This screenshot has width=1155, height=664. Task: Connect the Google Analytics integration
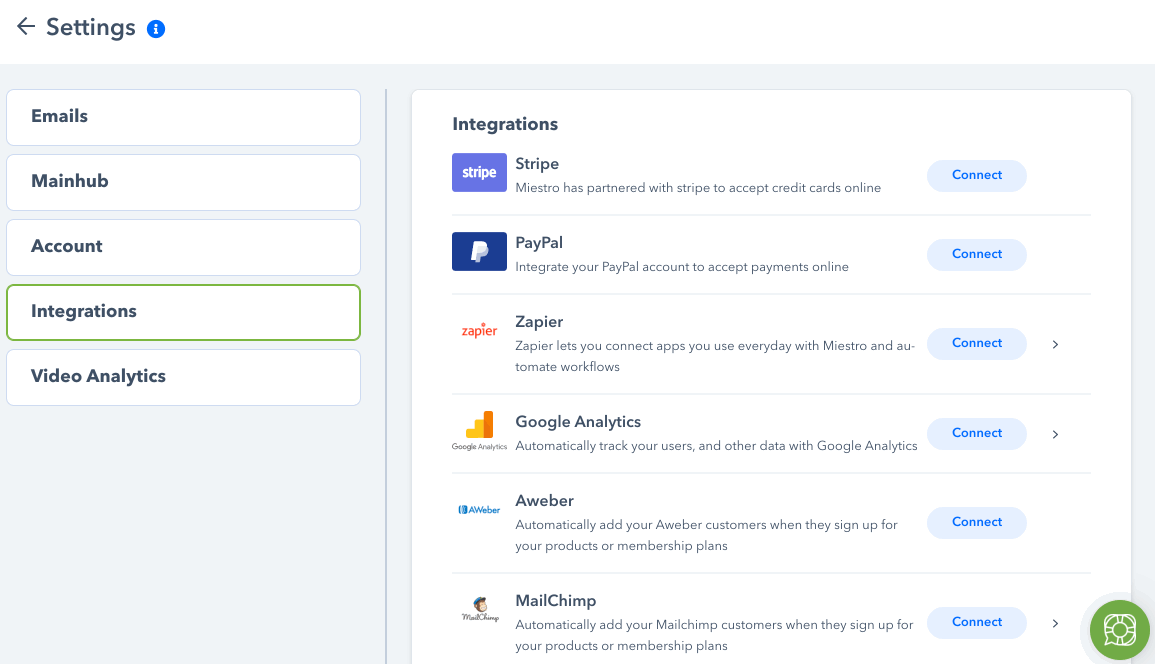(977, 433)
